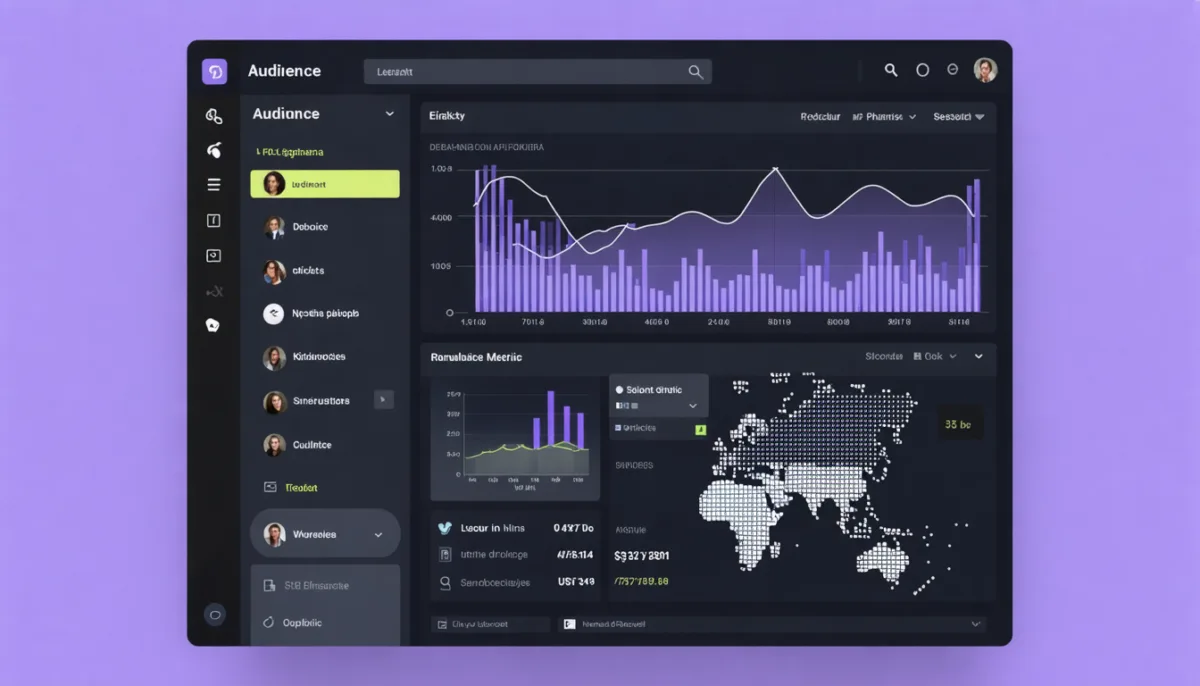Expand the chevron under Solont dirutic
The image size is (1200, 686).
click(x=692, y=407)
